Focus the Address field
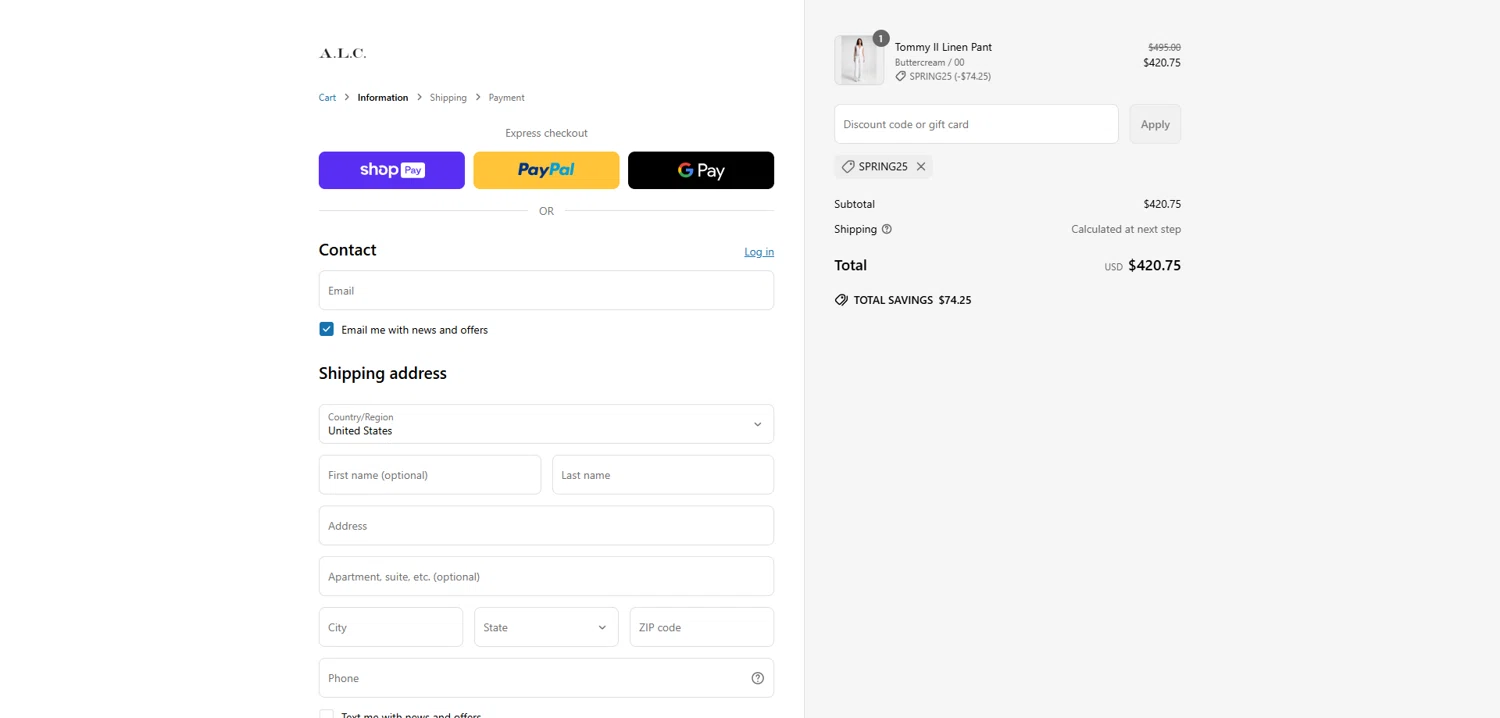Screen dimensions: 1500x718 pyautogui.click(x=546, y=526)
